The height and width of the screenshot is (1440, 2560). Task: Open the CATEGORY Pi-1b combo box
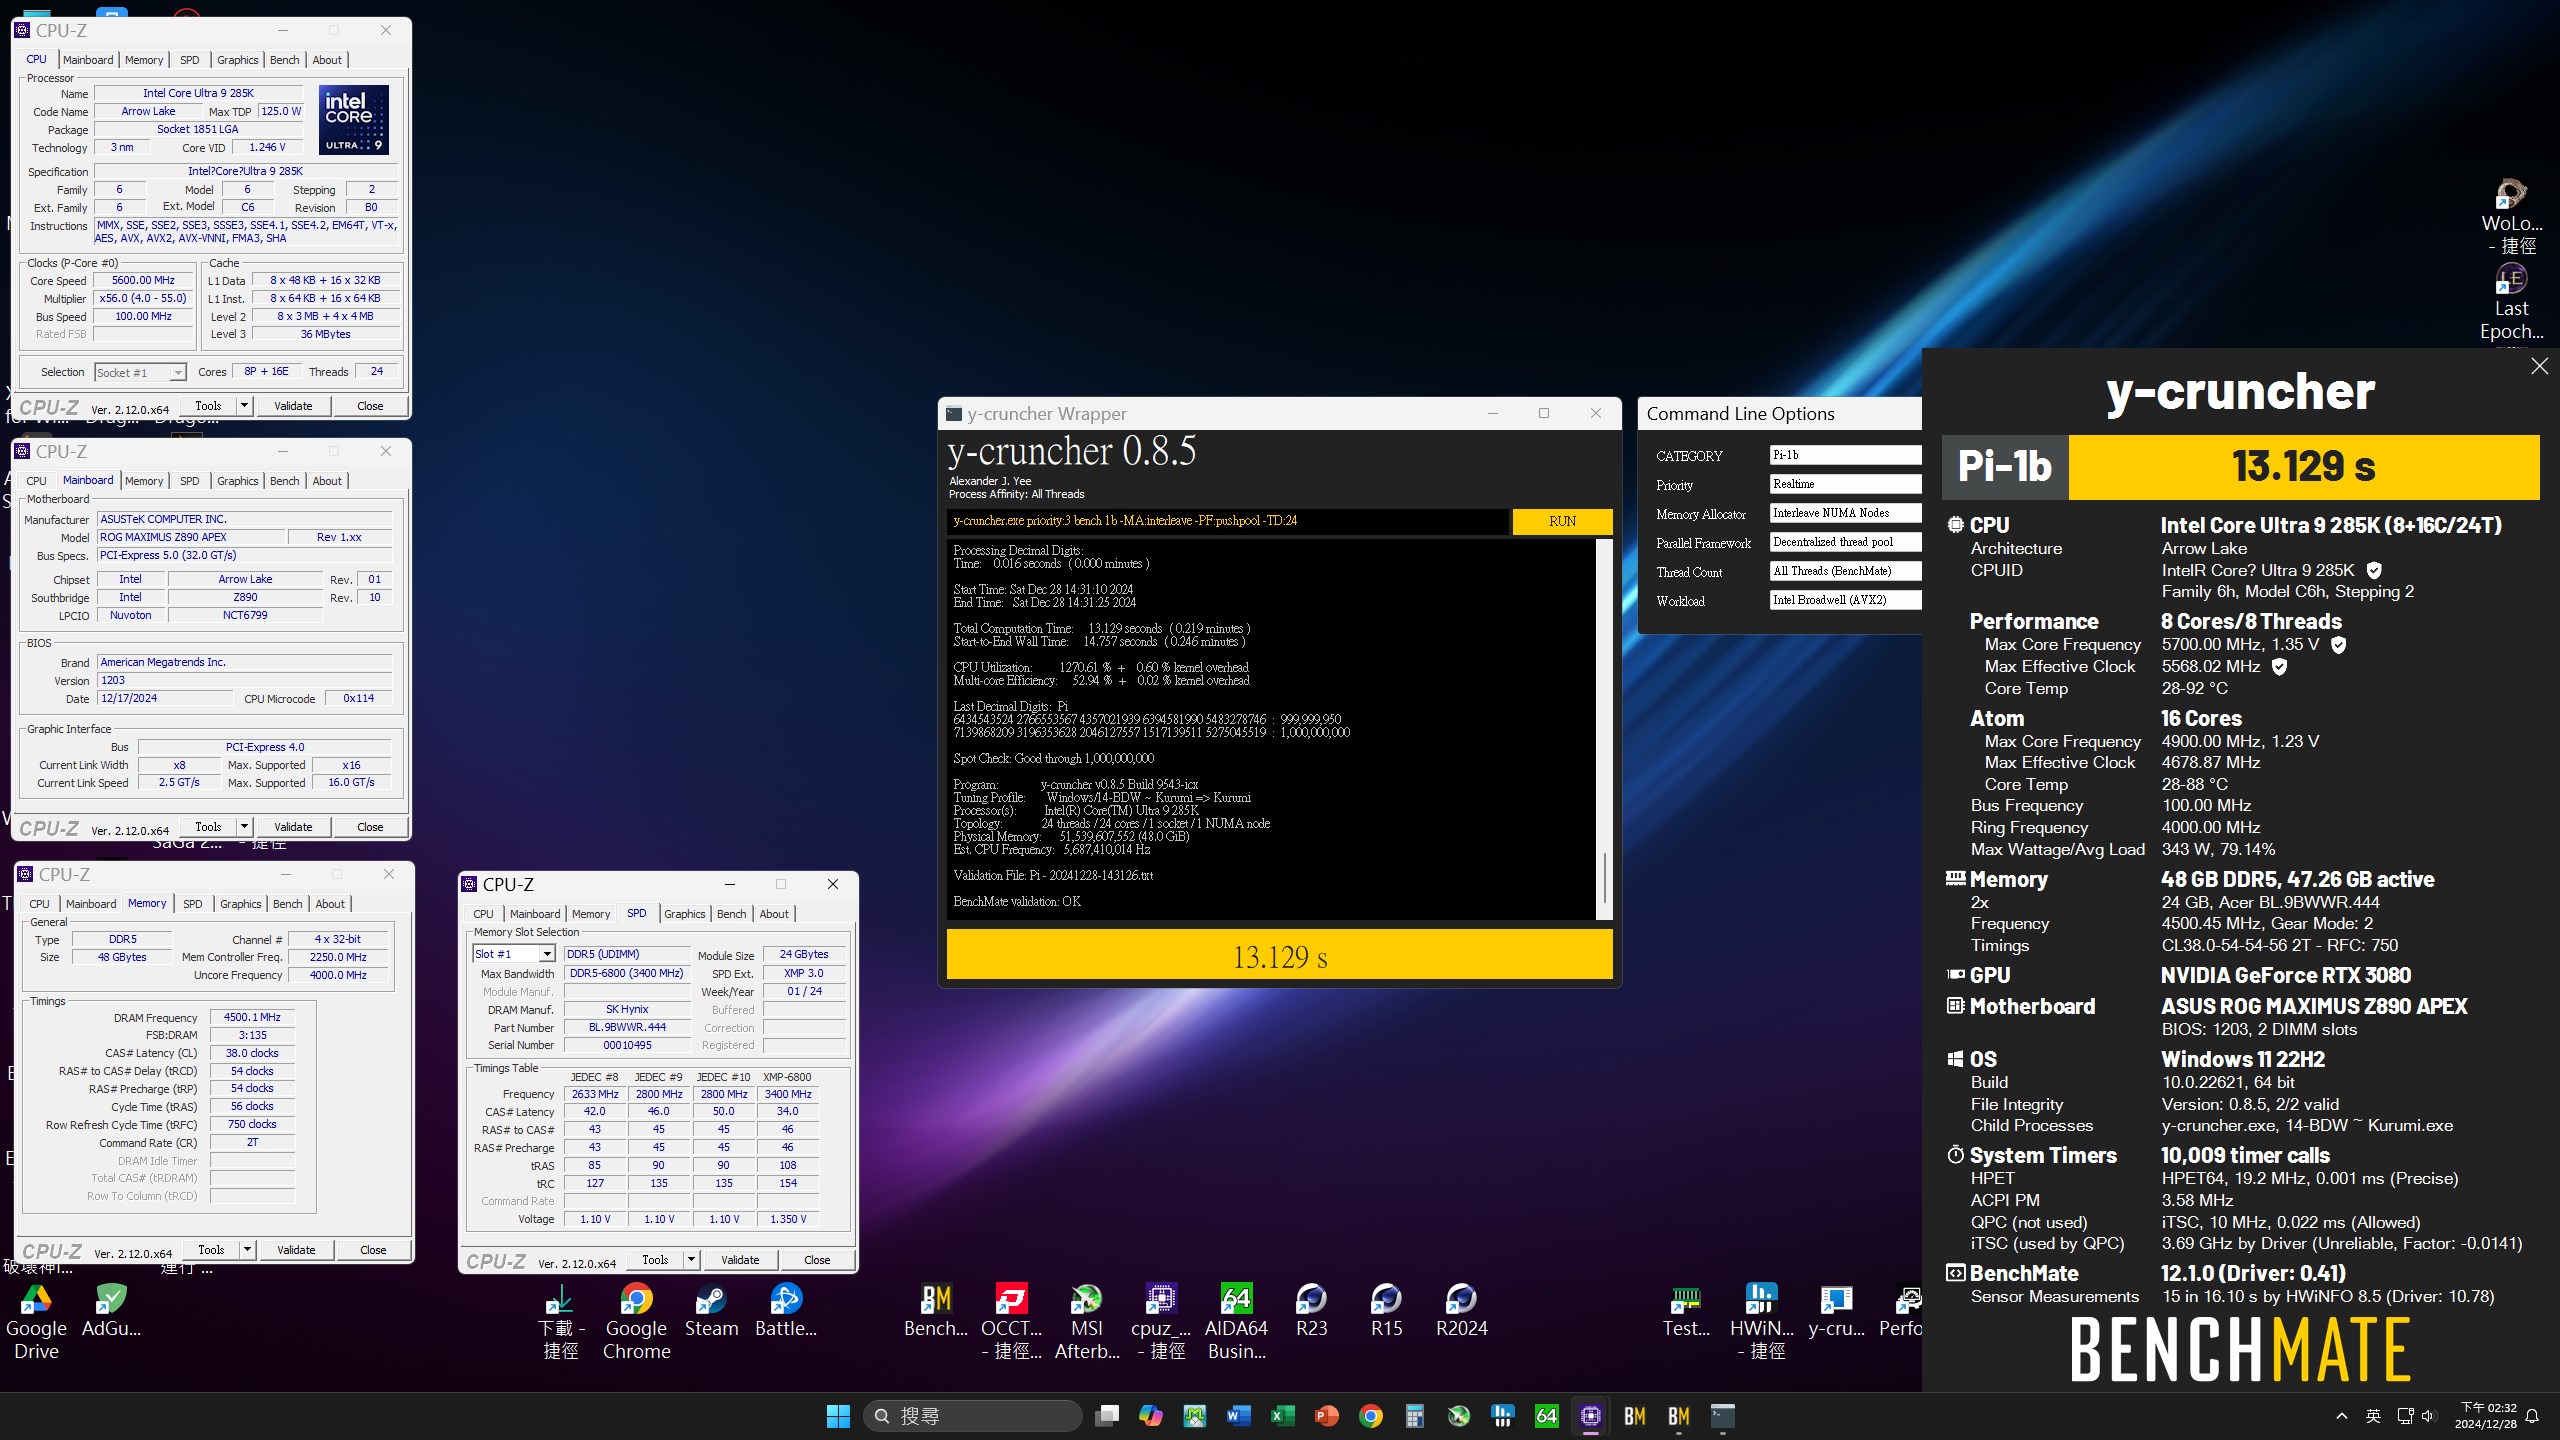click(x=1845, y=455)
